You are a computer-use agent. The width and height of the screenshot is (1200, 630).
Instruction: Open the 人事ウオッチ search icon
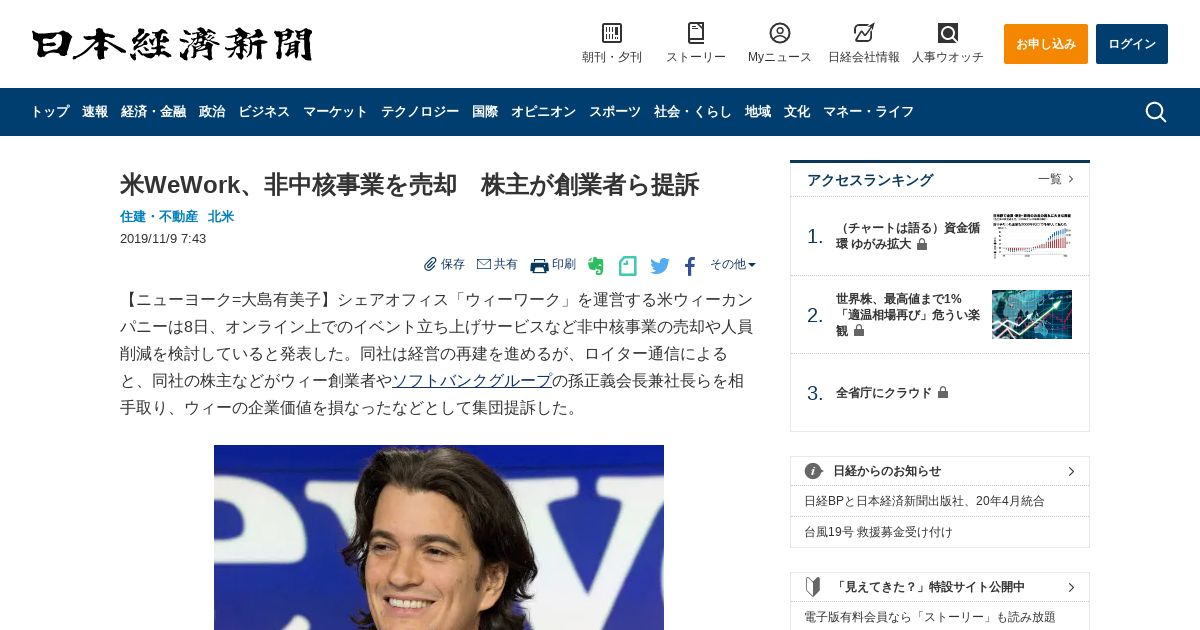948,33
